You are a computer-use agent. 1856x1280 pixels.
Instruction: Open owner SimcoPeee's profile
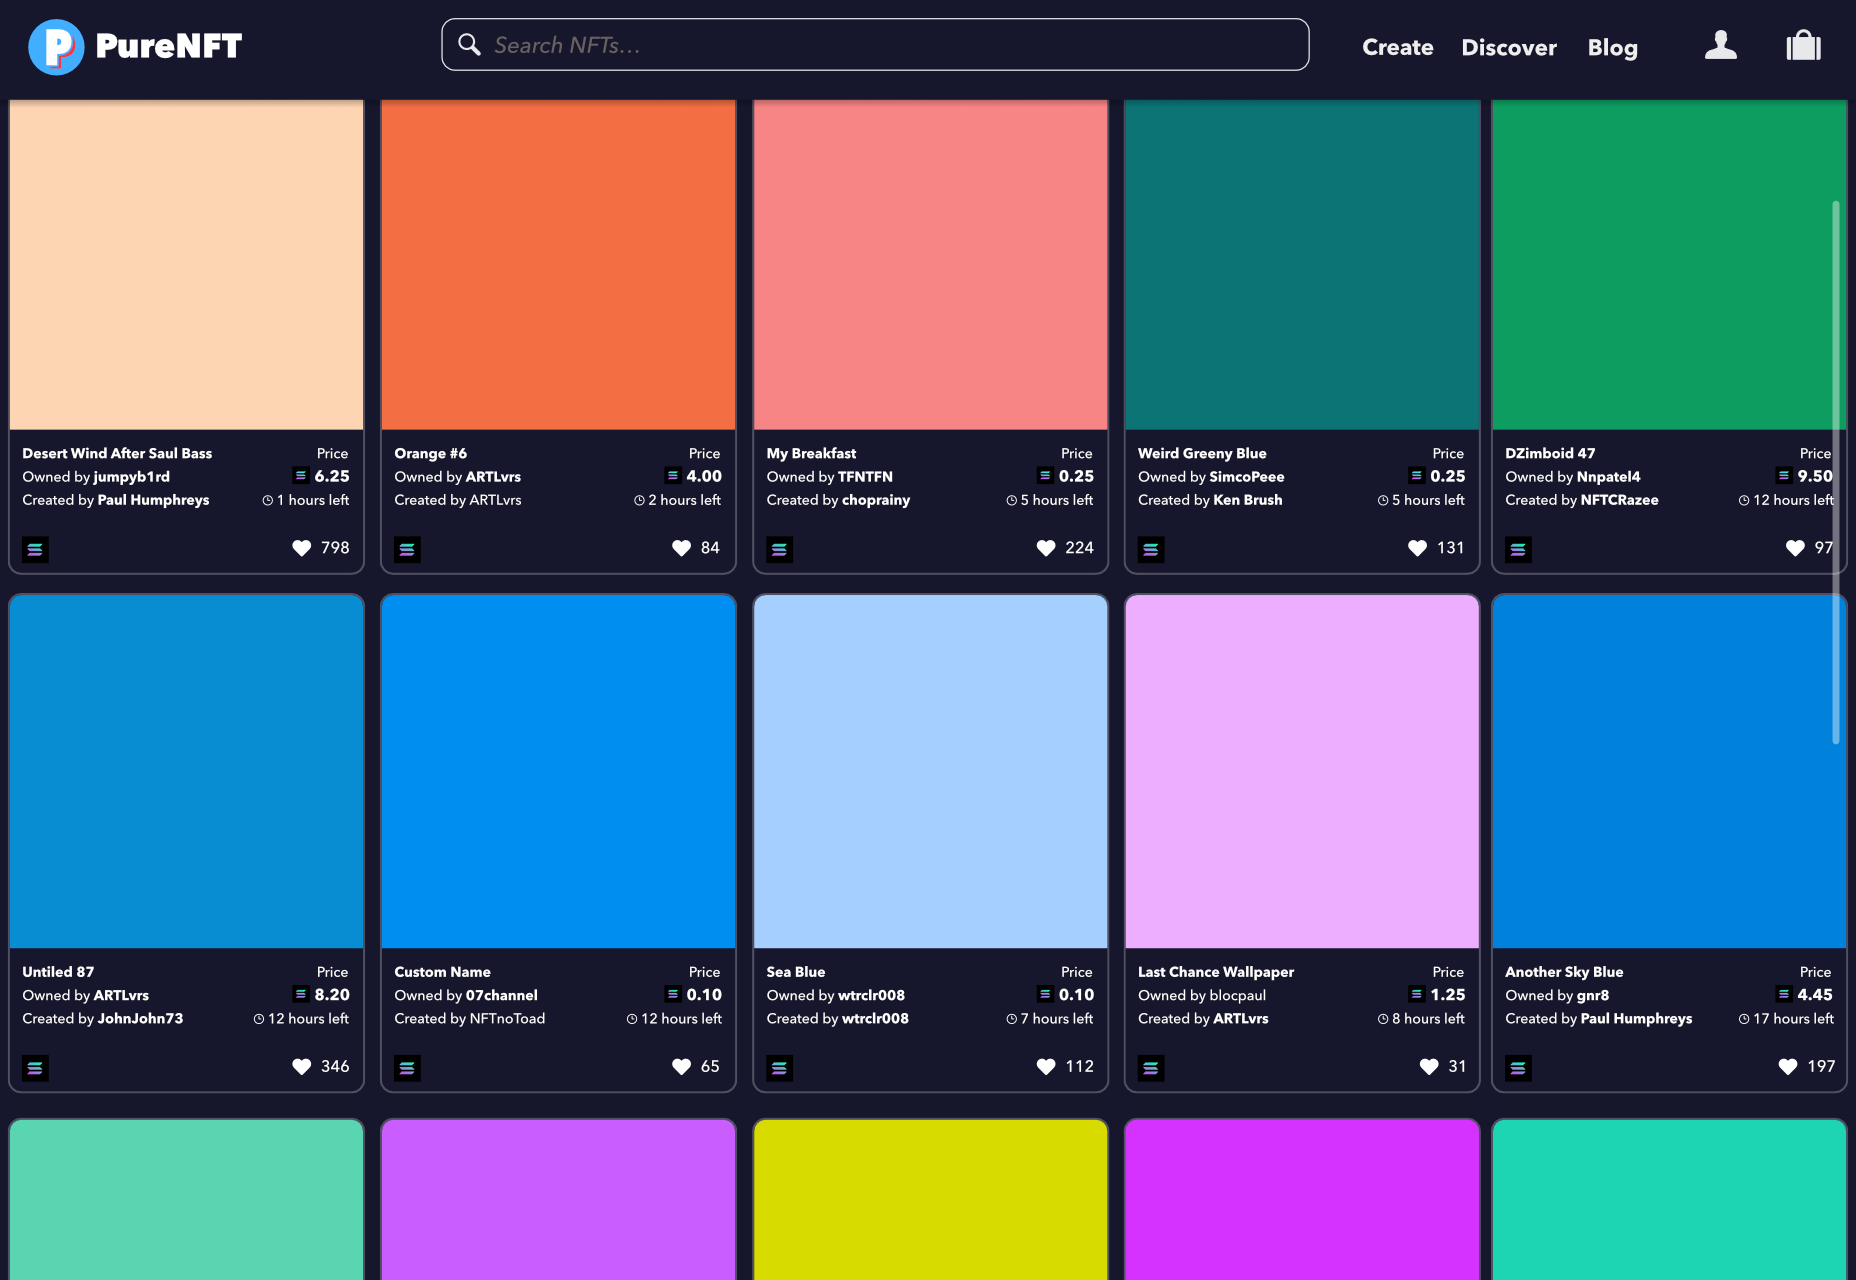click(x=1247, y=477)
